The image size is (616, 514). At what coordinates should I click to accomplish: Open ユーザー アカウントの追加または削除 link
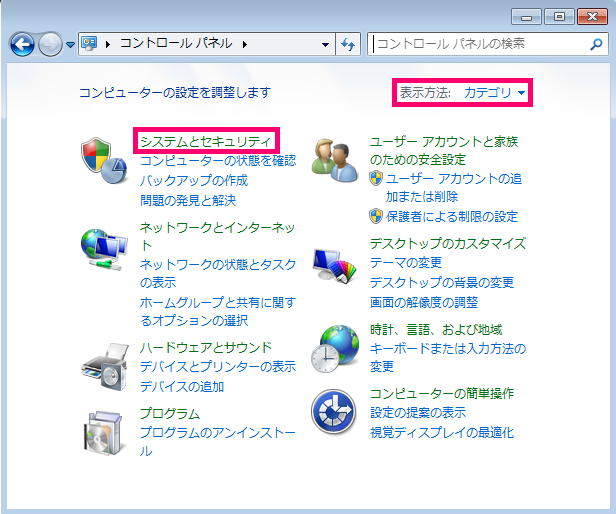click(x=454, y=187)
